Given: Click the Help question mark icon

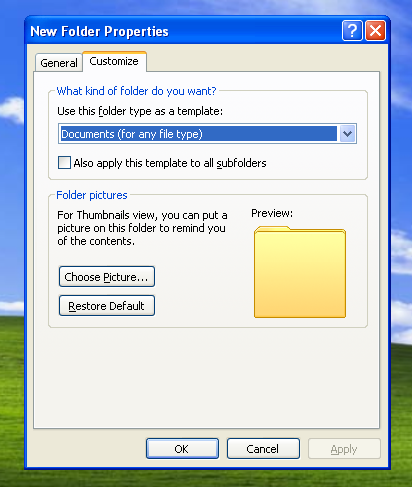Looking at the screenshot, I should click(352, 31).
